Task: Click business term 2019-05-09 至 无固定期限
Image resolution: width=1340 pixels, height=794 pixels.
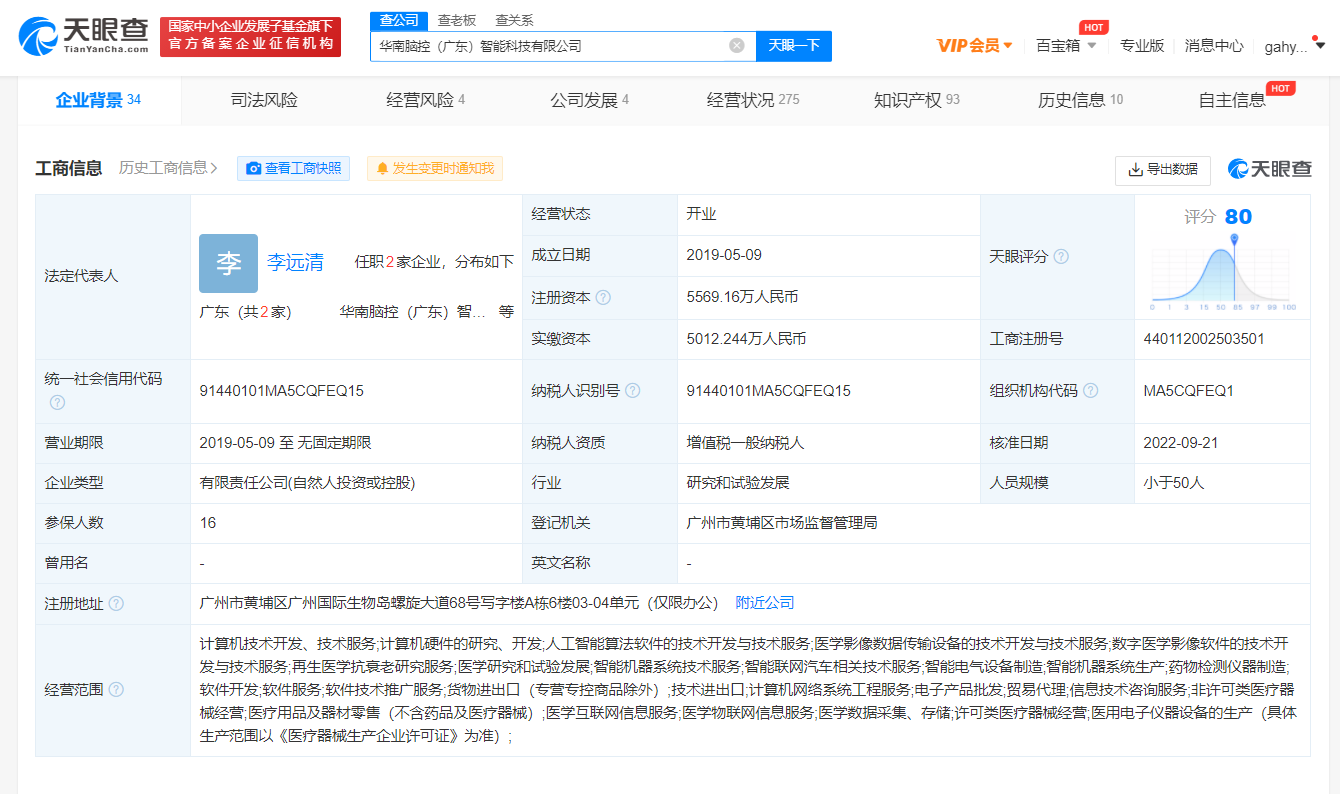Action: (285, 442)
